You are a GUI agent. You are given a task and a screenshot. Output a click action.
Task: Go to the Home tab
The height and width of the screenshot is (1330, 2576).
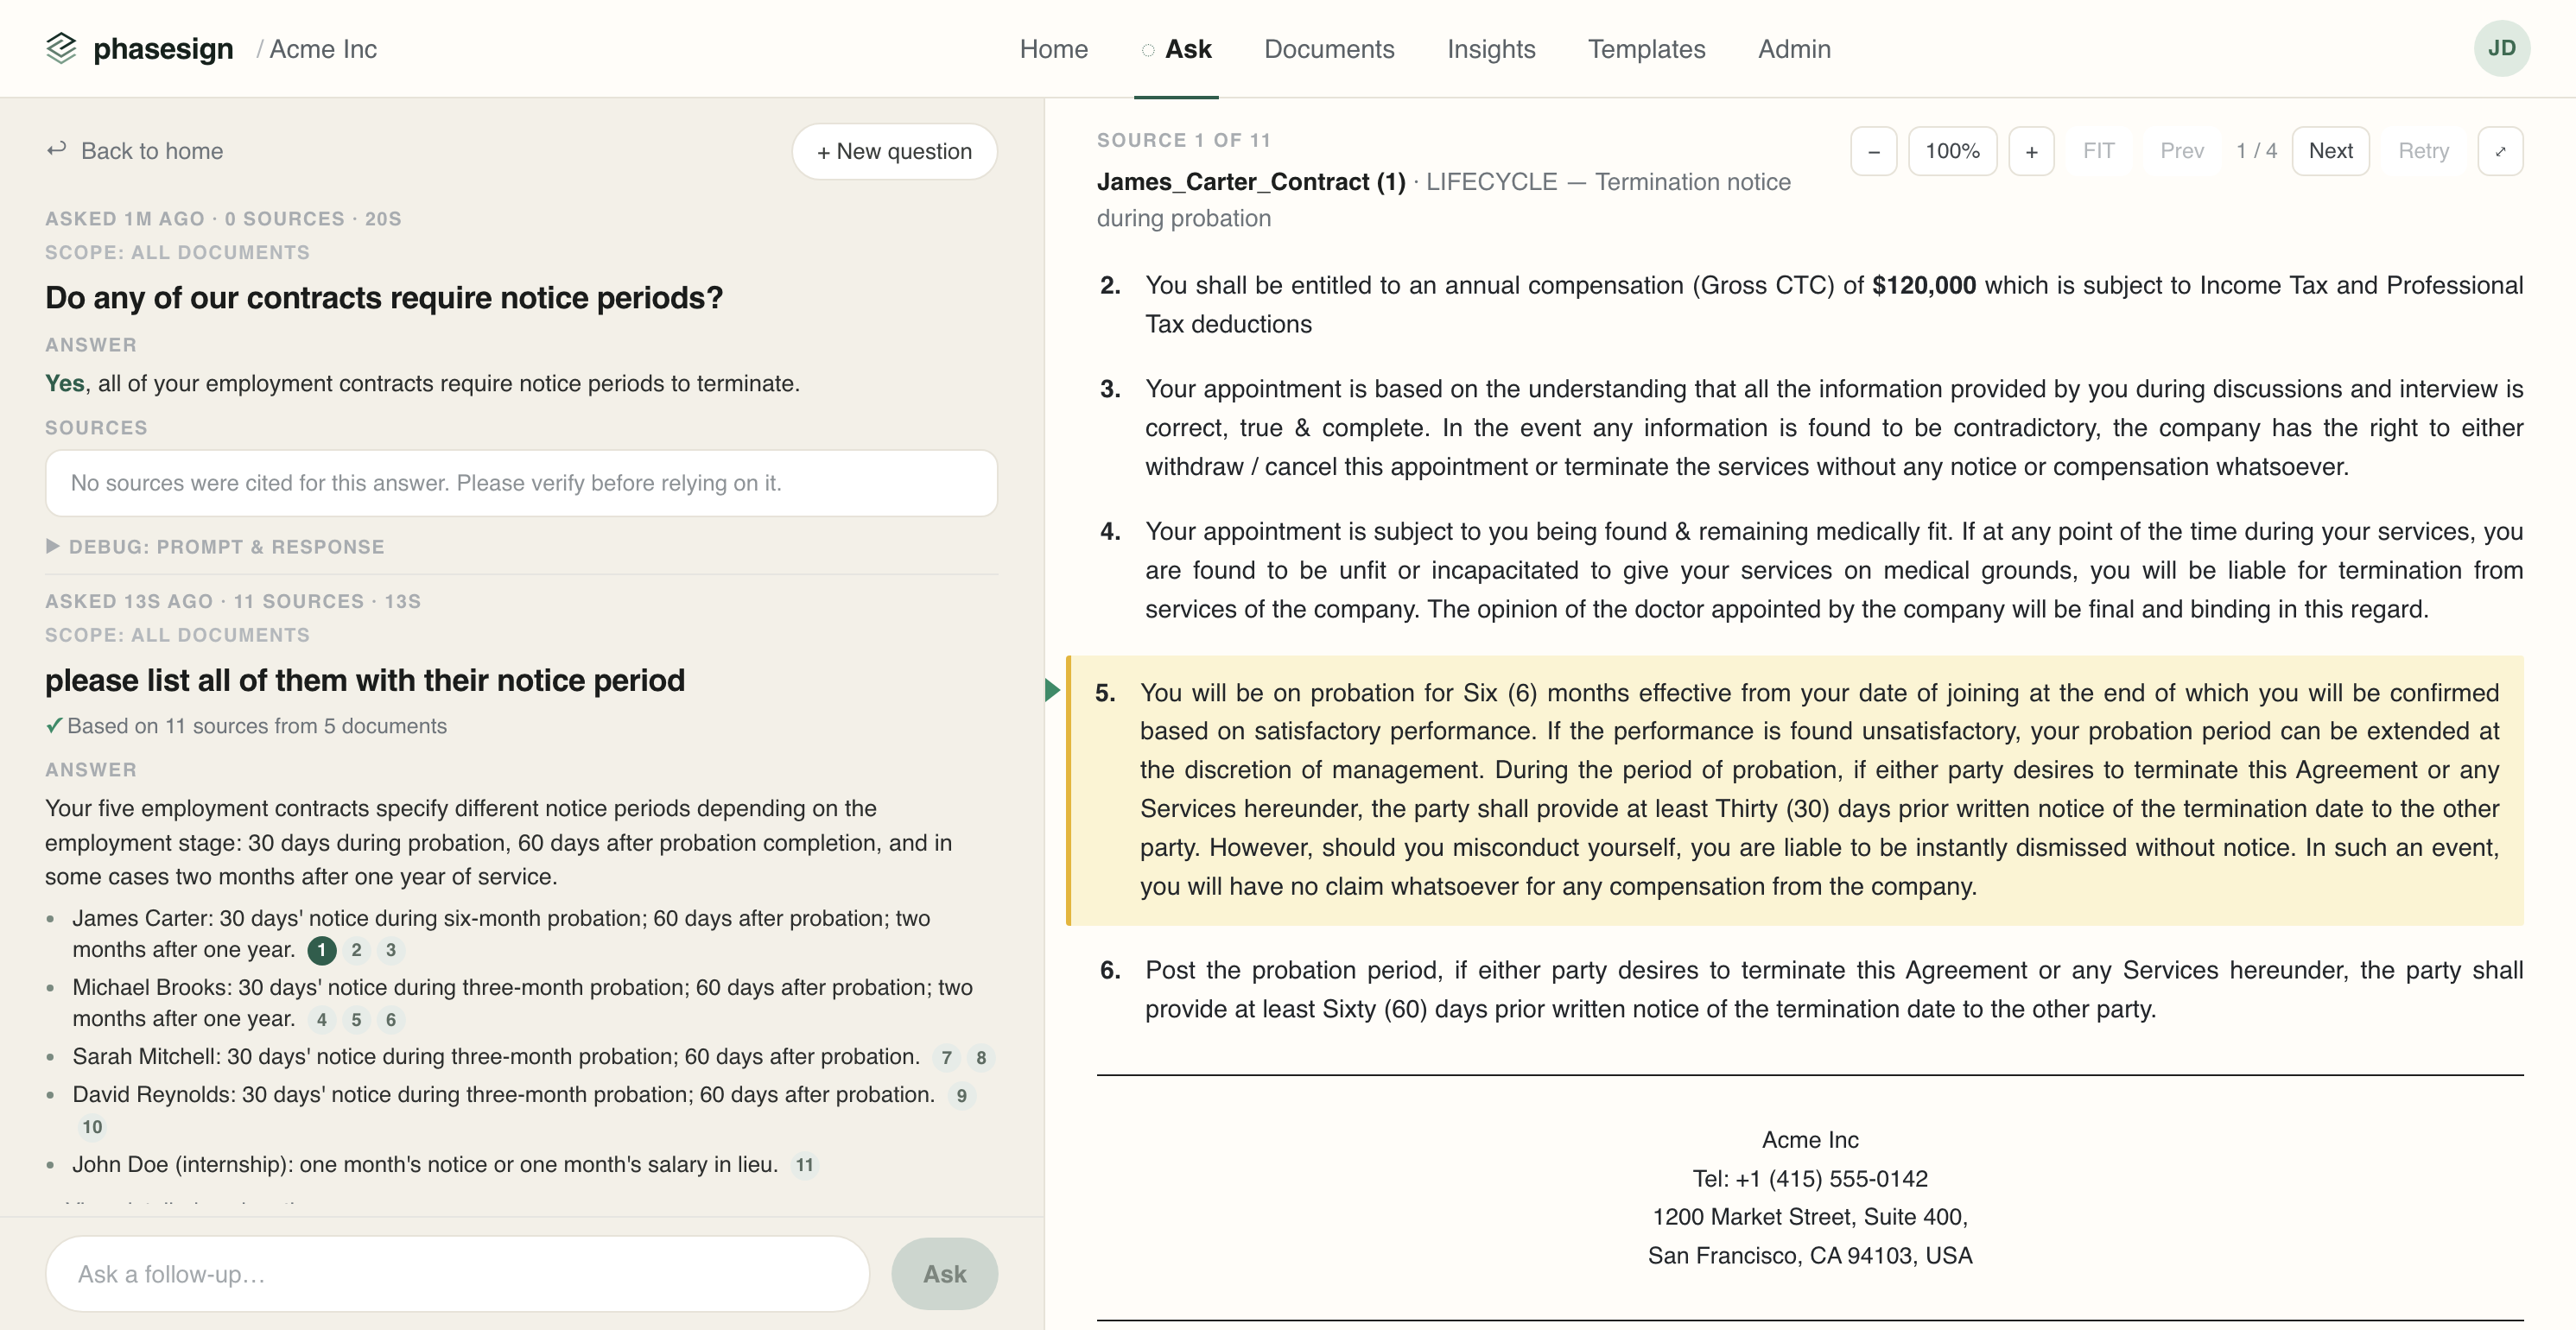point(1053,49)
